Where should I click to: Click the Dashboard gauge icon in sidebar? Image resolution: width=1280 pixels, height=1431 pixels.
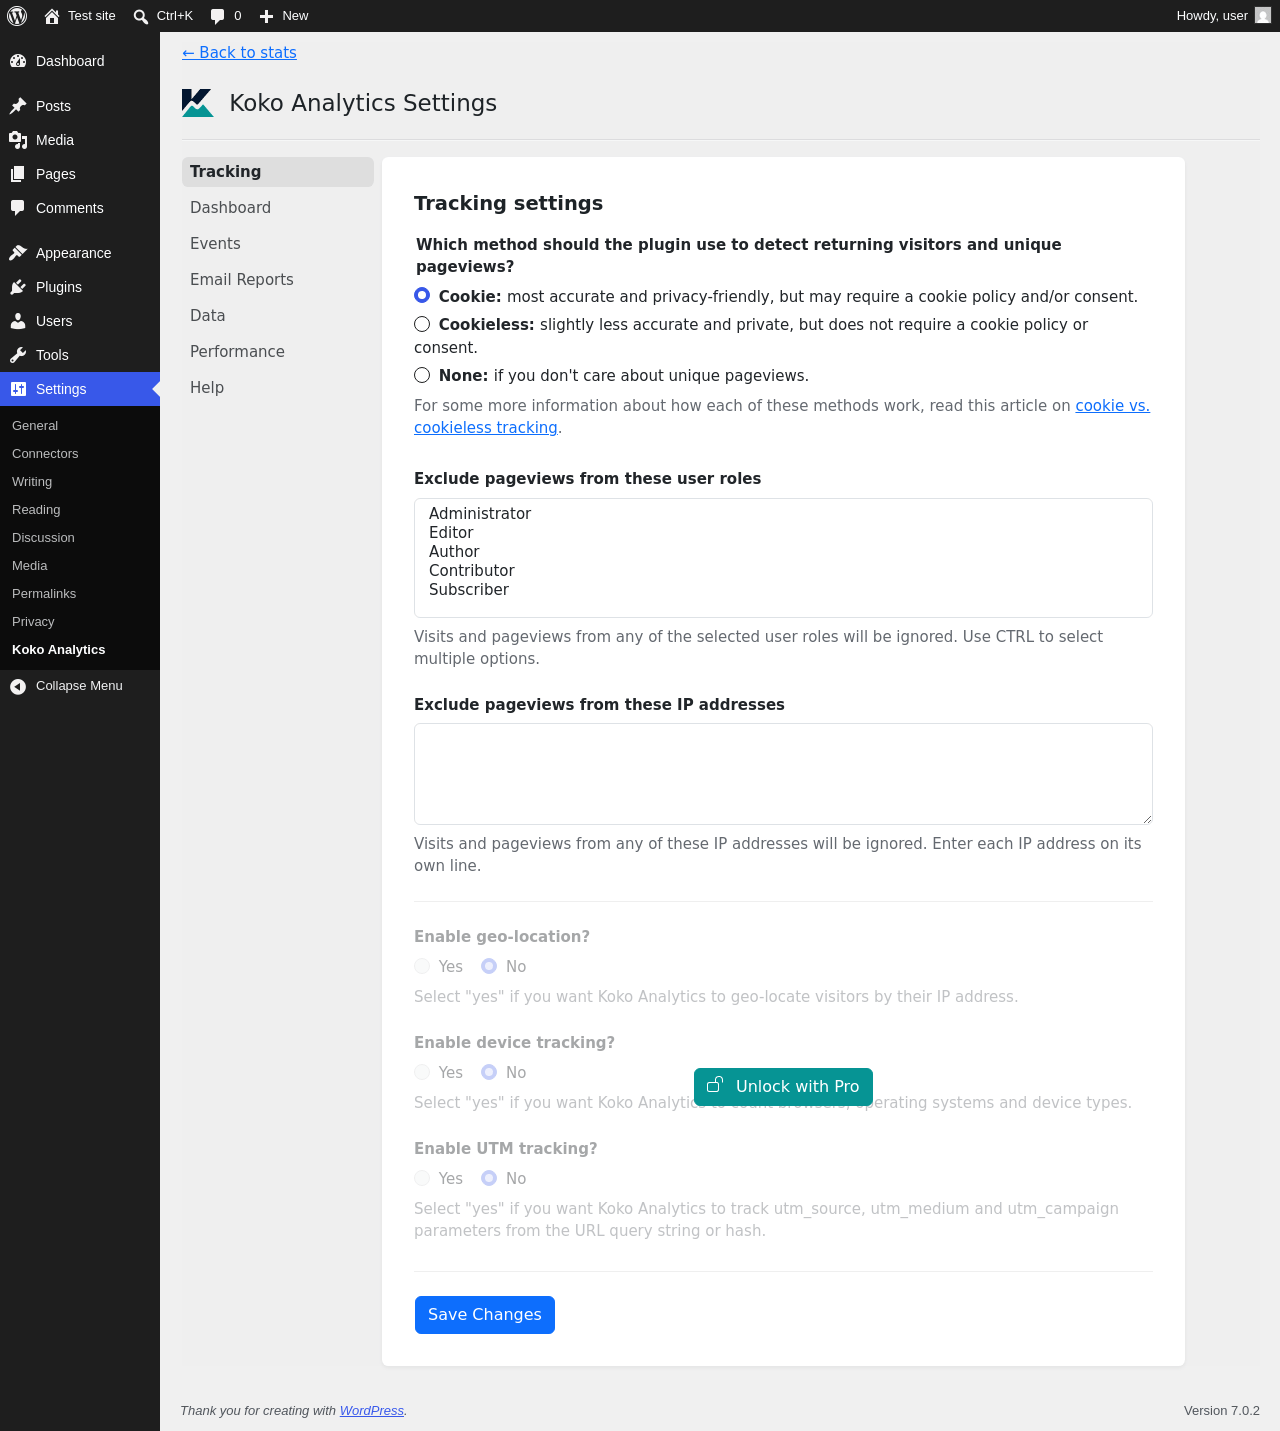tap(18, 61)
